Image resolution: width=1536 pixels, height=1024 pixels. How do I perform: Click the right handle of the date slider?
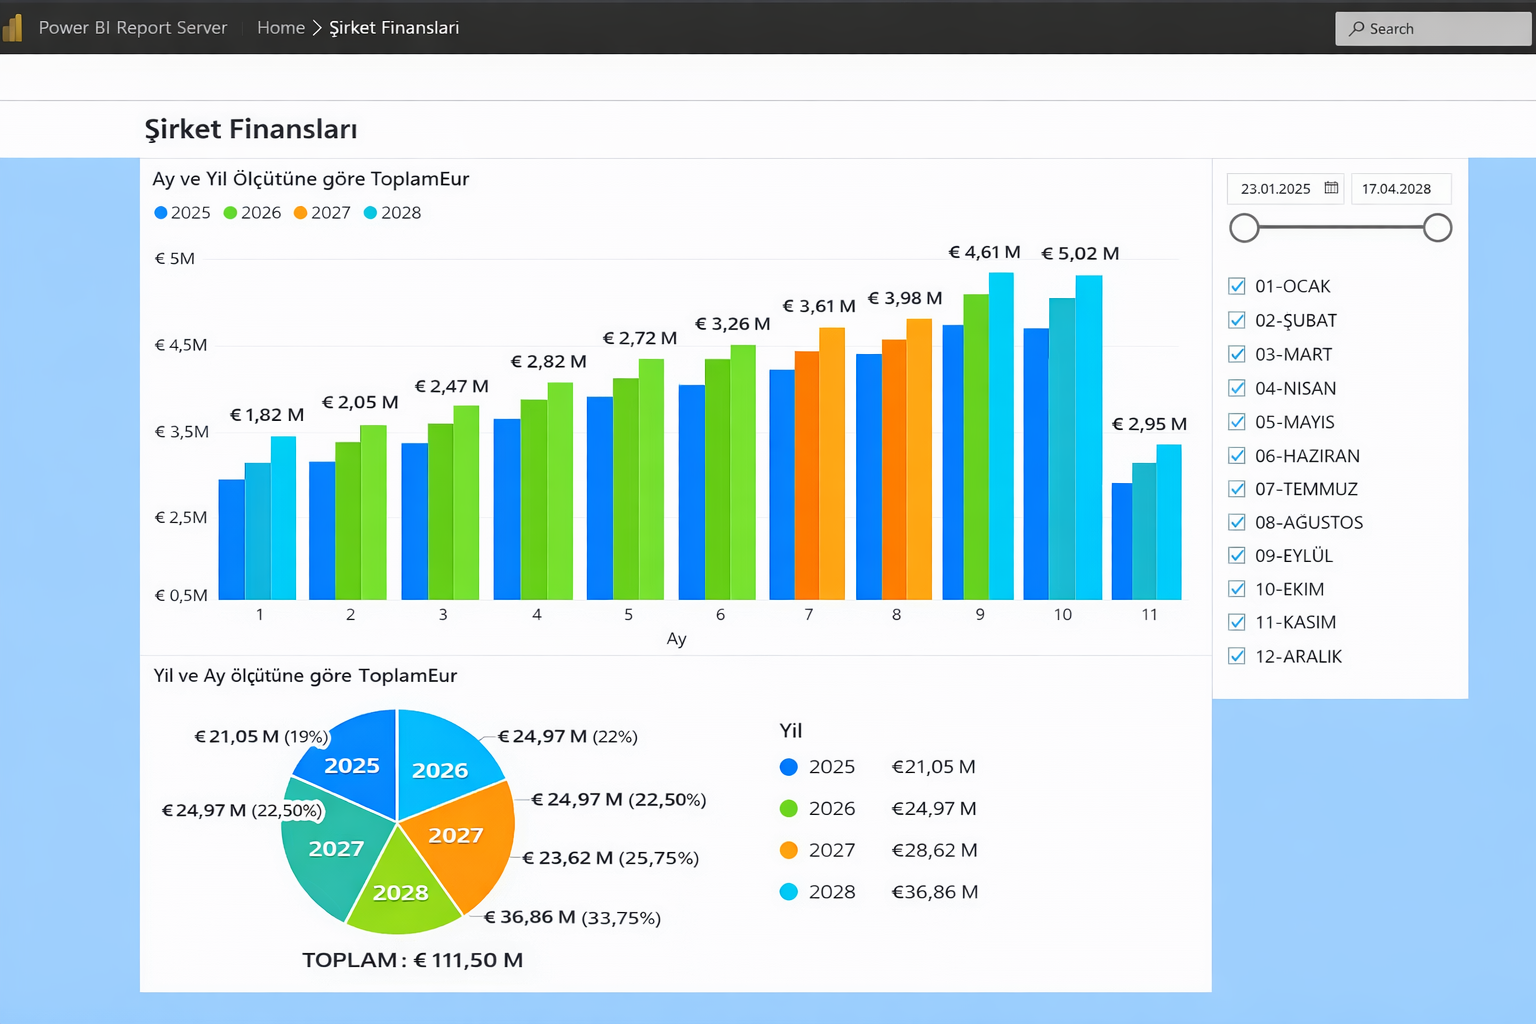point(1437,228)
